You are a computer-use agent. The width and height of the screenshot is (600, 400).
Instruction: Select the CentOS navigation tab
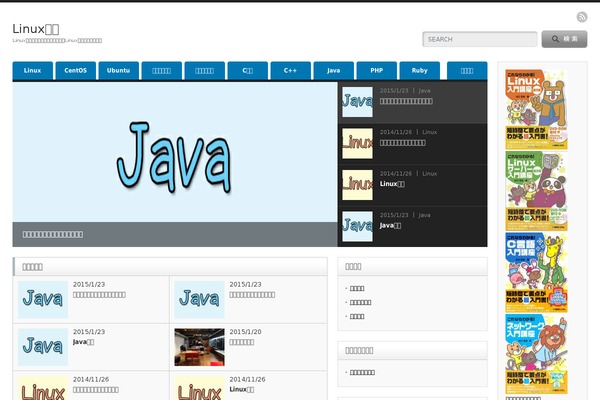click(75, 70)
